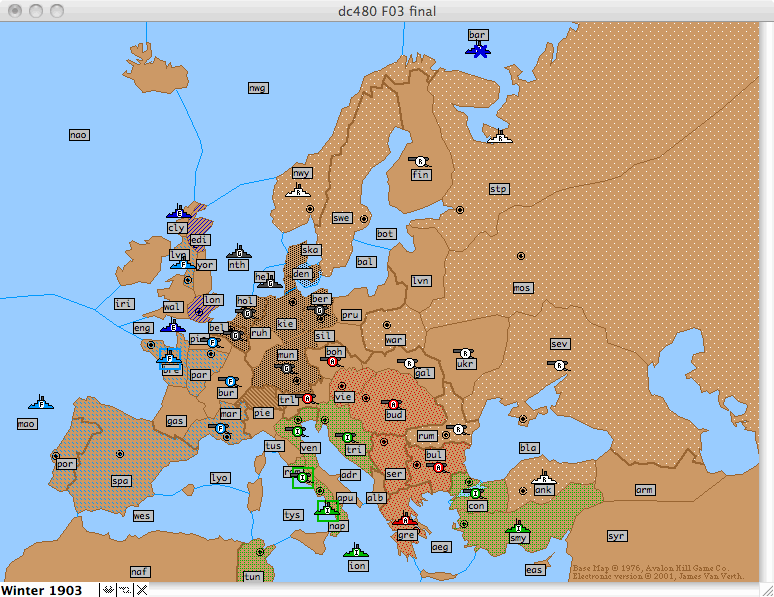The width and height of the screenshot is (774, 597).
Task: Select the Italian army above tri
Action: (347, 437)
